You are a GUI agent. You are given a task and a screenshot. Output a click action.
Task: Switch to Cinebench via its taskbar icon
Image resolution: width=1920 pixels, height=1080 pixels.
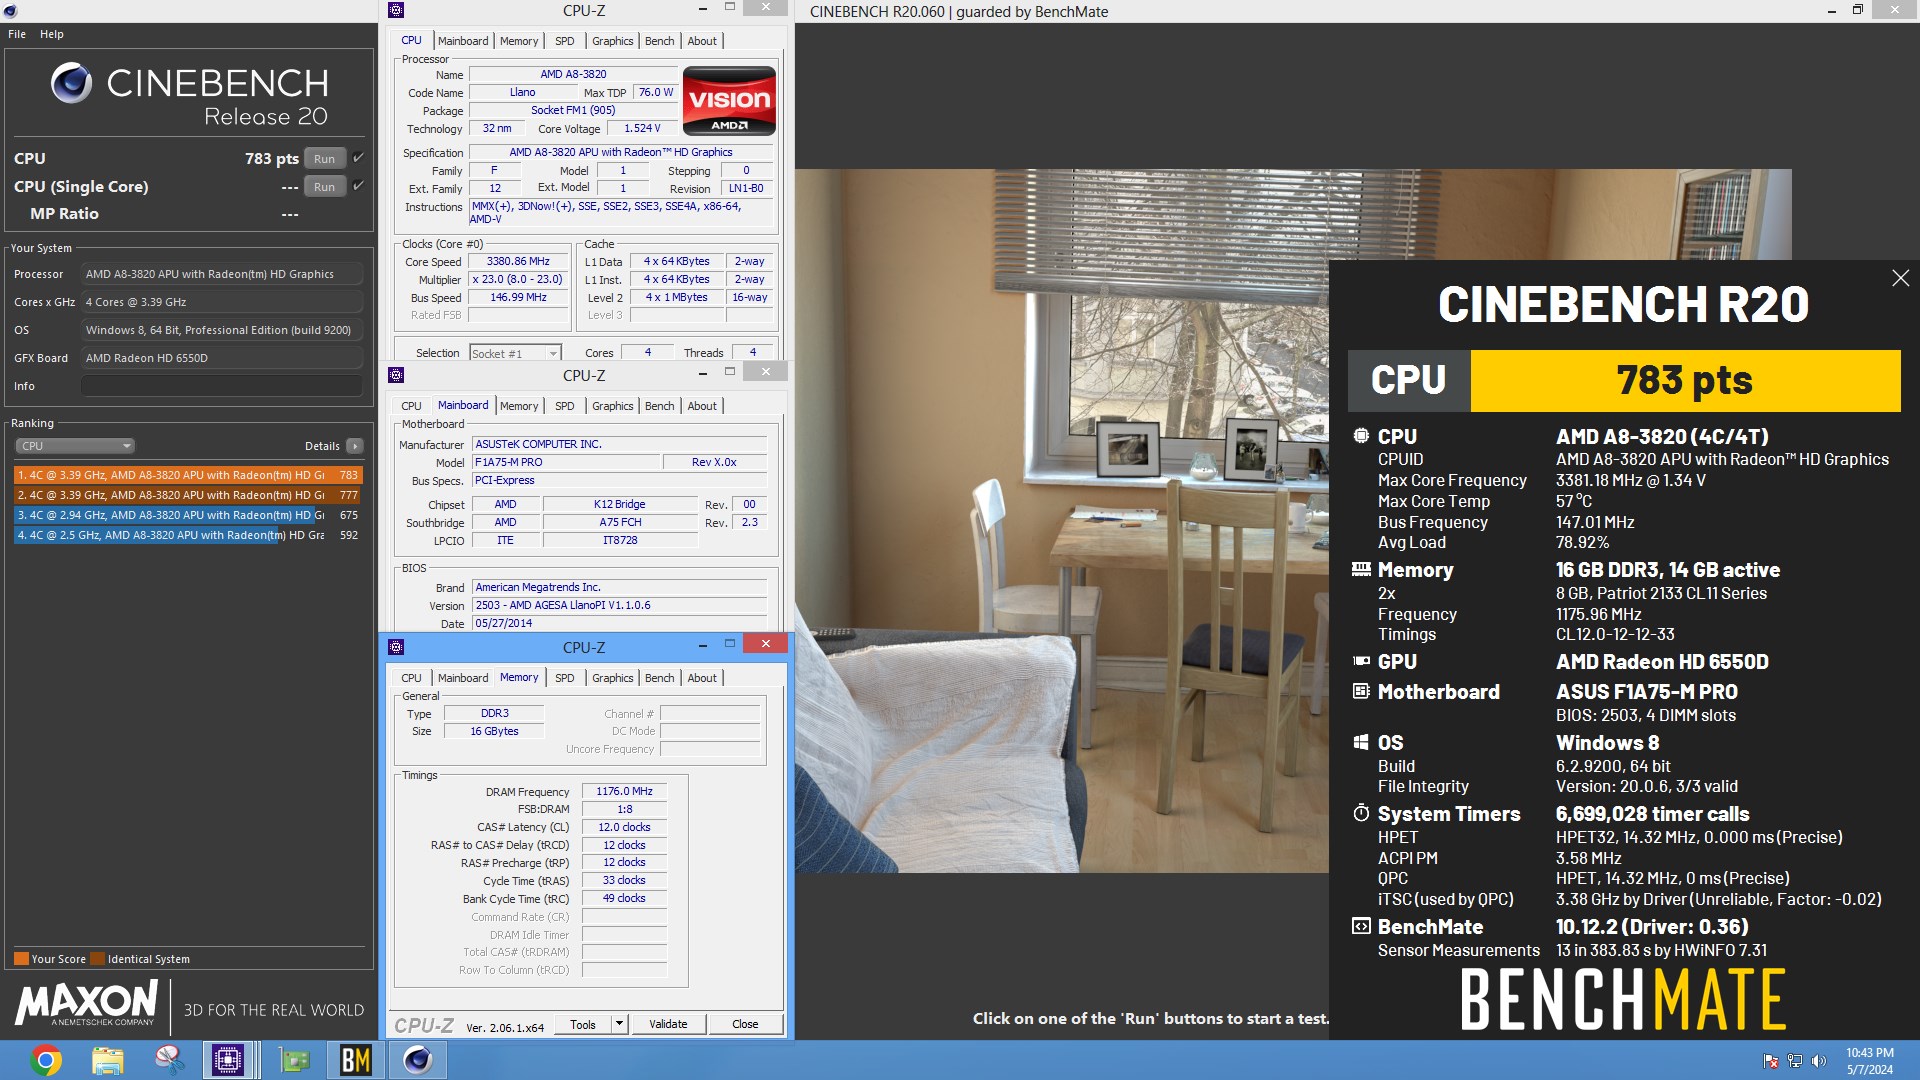click(417, 1059)
